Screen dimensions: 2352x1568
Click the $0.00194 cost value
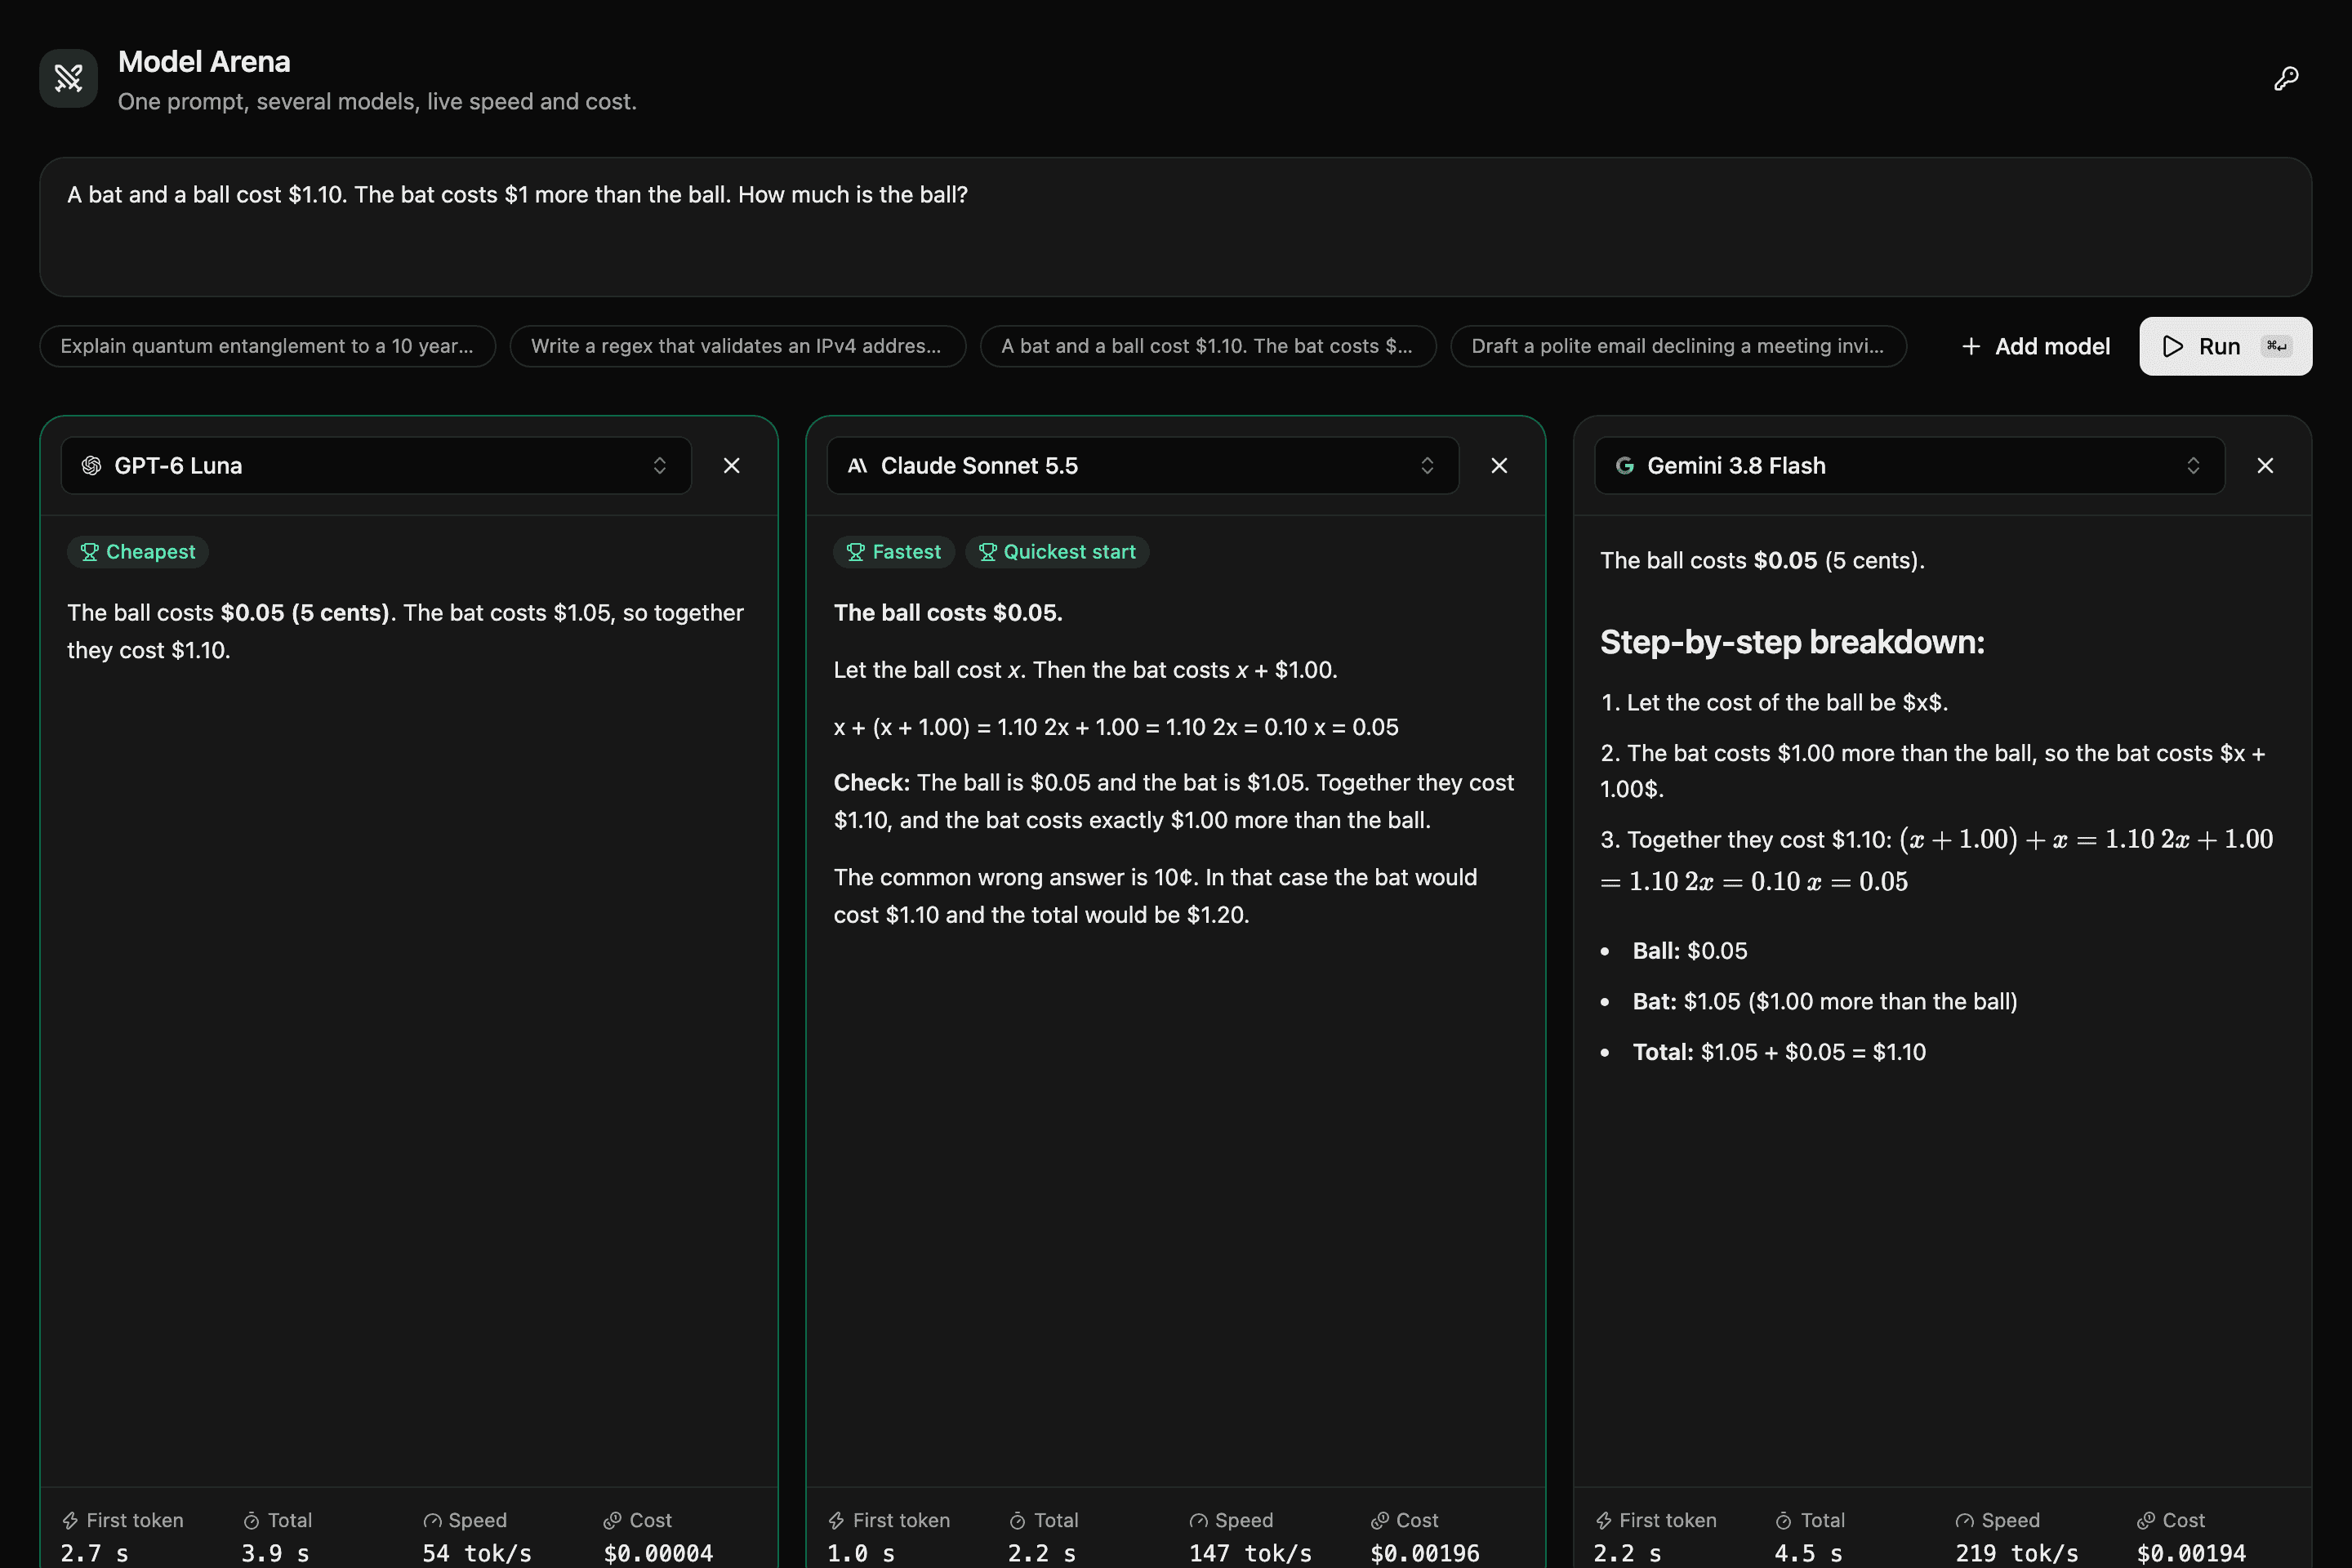[x=2191, y=1553]
